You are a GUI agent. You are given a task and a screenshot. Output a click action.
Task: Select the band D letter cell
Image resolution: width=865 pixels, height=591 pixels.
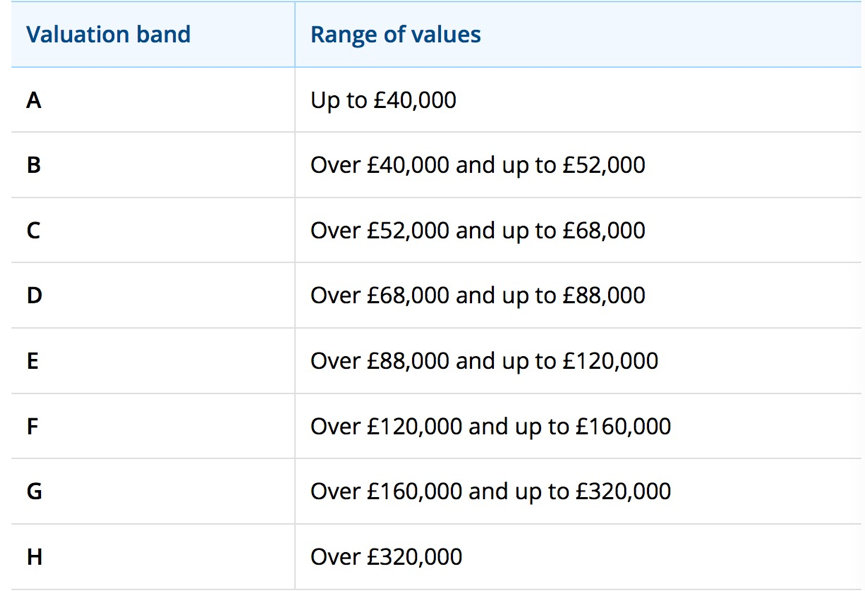pyautogui.click(x=34, y=296)
